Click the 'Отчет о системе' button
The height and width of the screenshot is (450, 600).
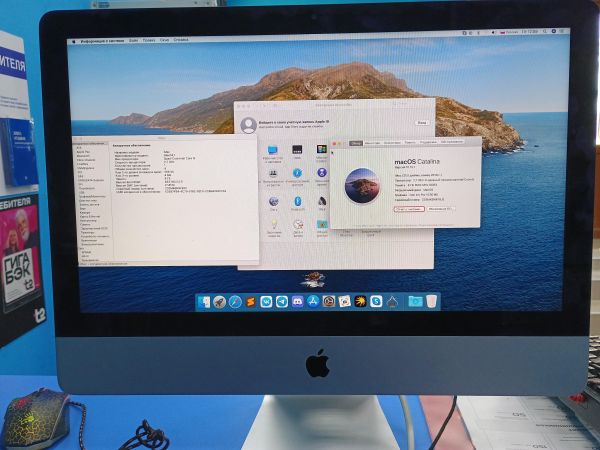pos(409,209)
